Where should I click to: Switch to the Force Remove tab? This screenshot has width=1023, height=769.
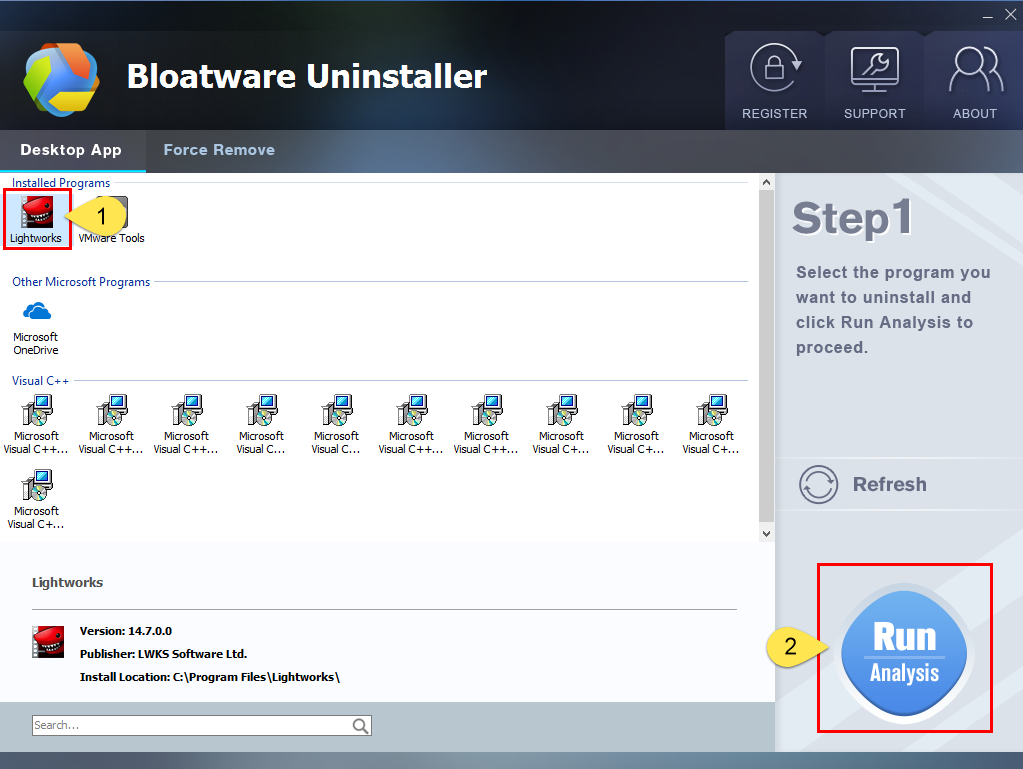[219, 150]
